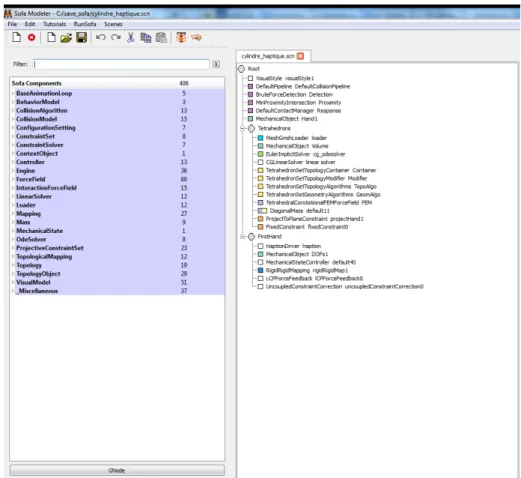Click the red stop icon in toolbar
521x478 pixels.
31,38
